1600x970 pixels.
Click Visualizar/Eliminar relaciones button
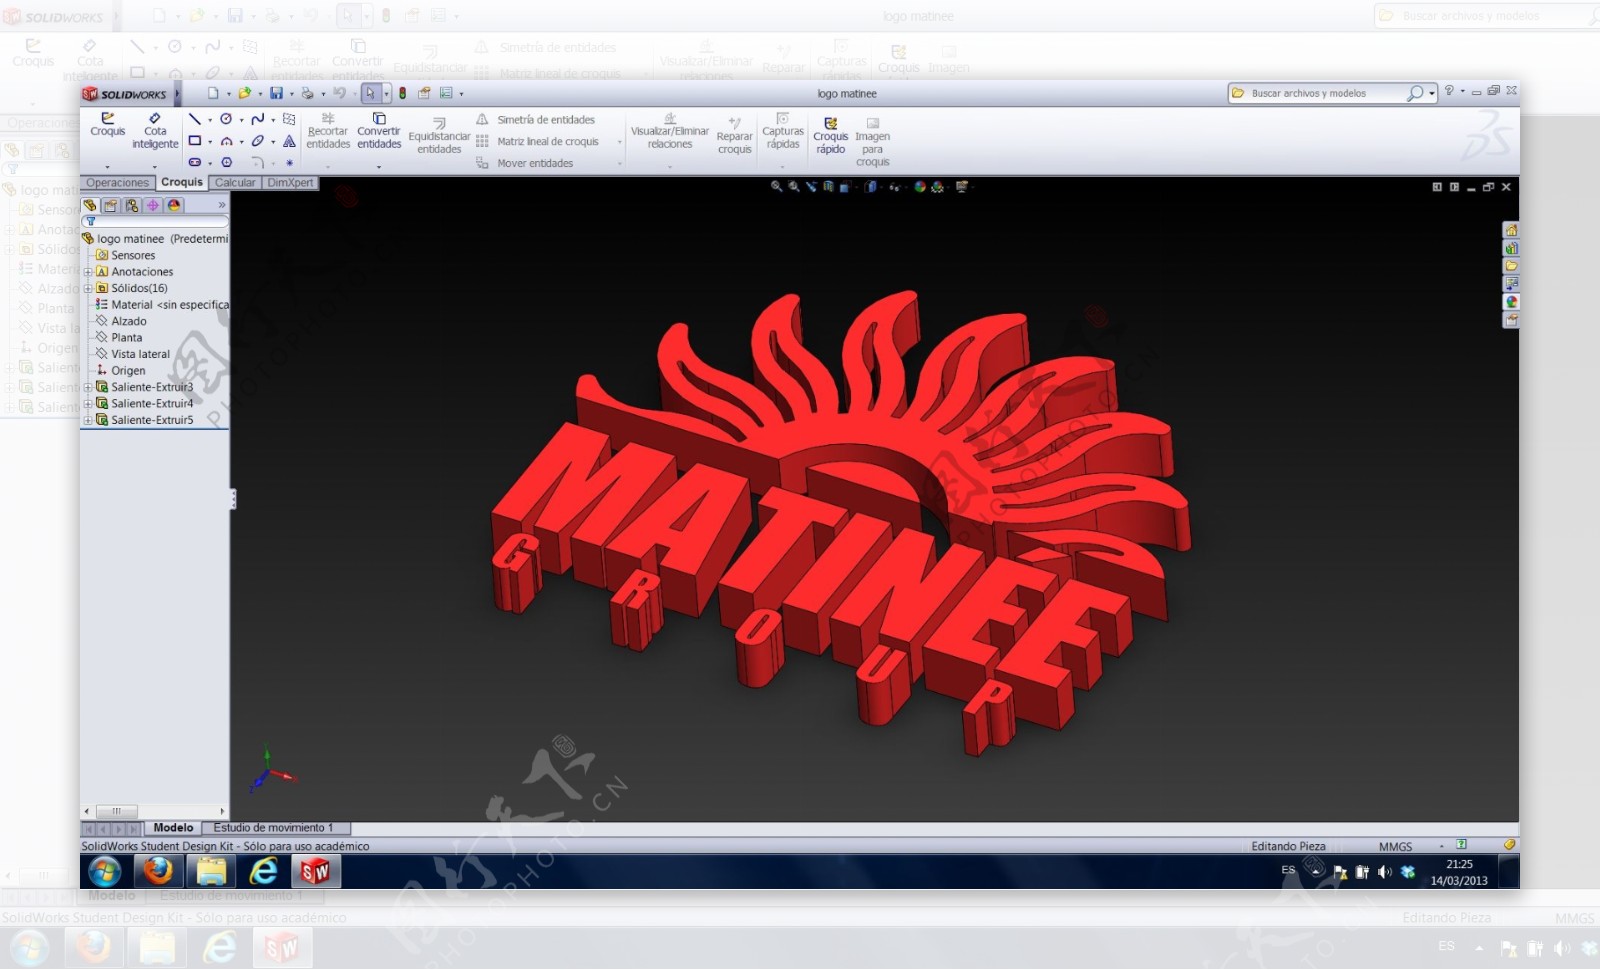click(670, 131)
